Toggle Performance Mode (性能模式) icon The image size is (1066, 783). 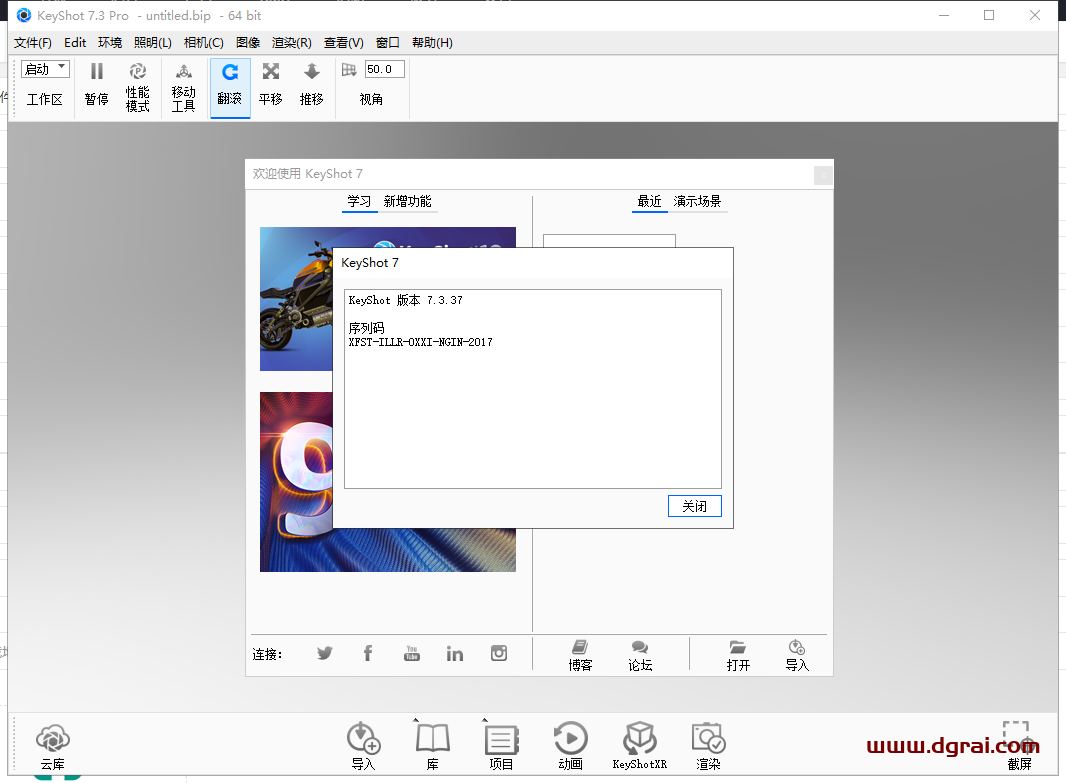point(138,73)
